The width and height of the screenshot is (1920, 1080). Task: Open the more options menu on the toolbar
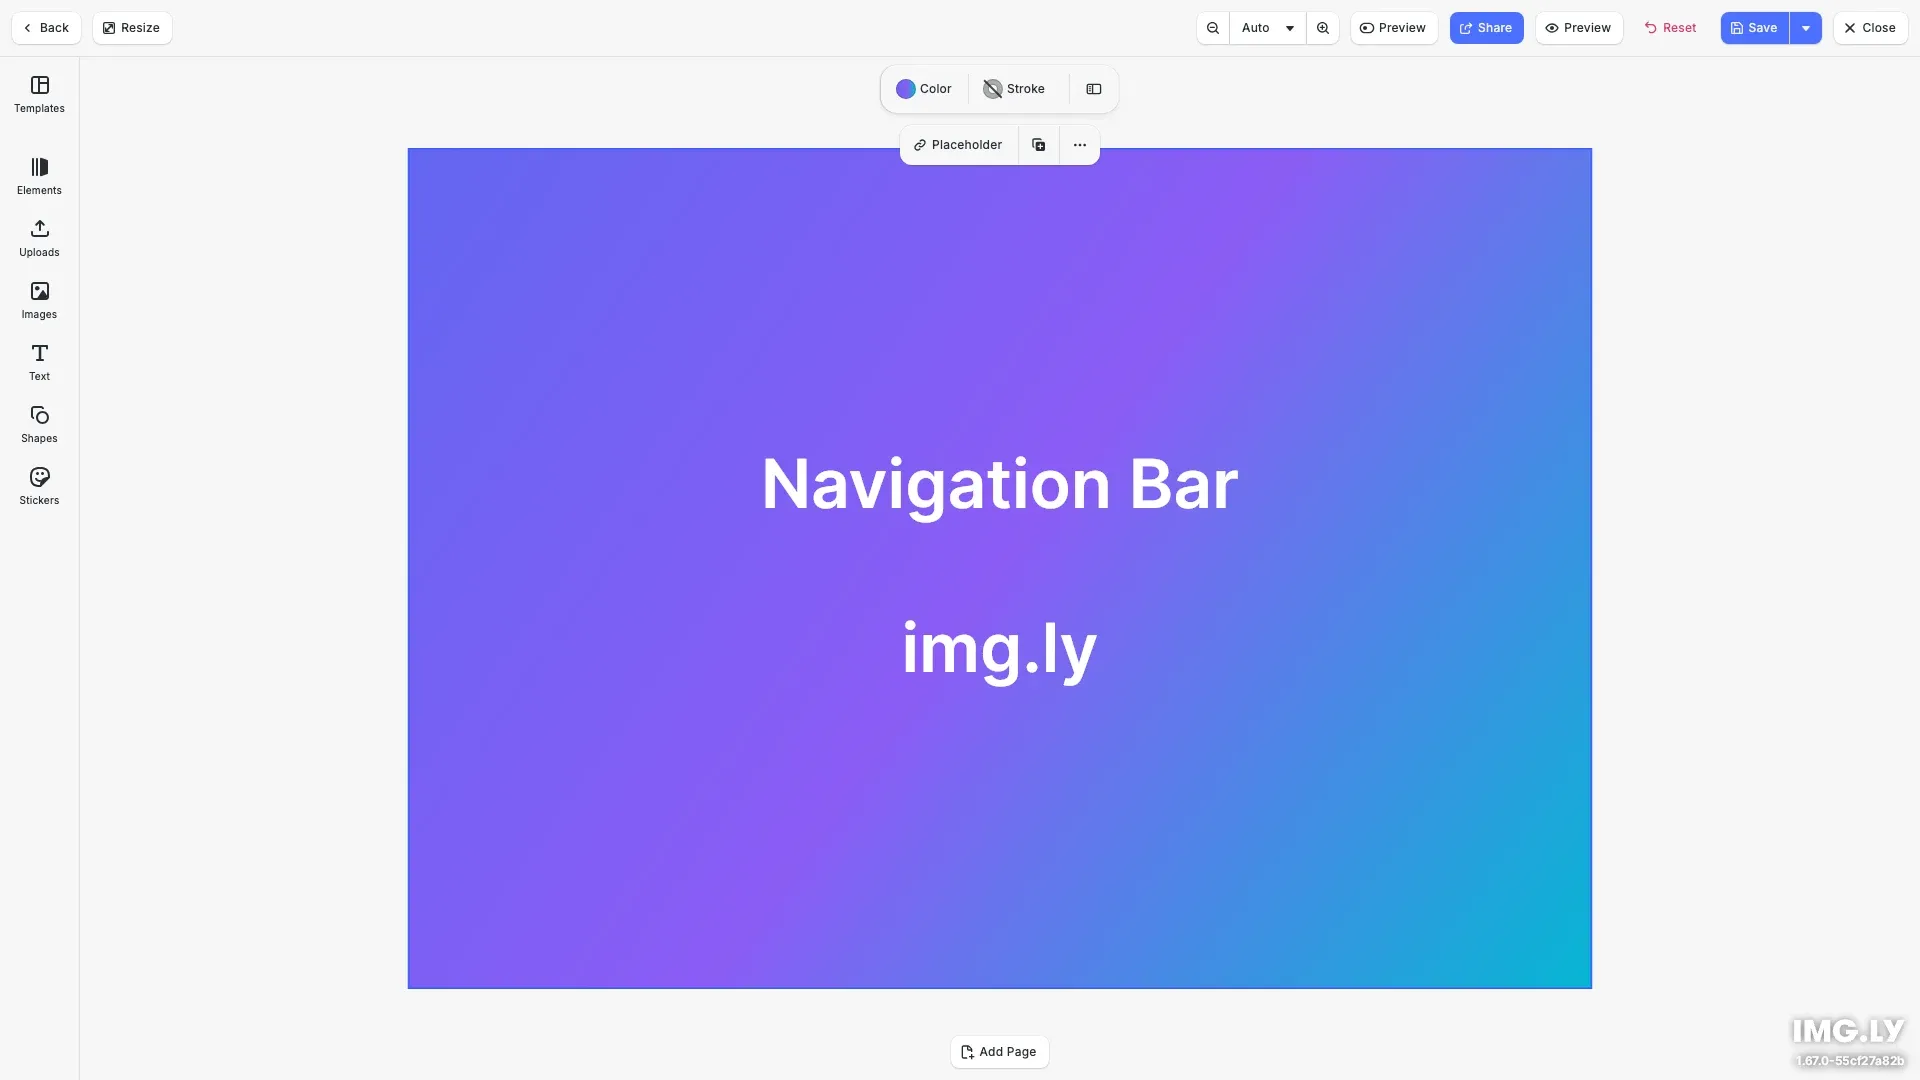coord(1079,144)
